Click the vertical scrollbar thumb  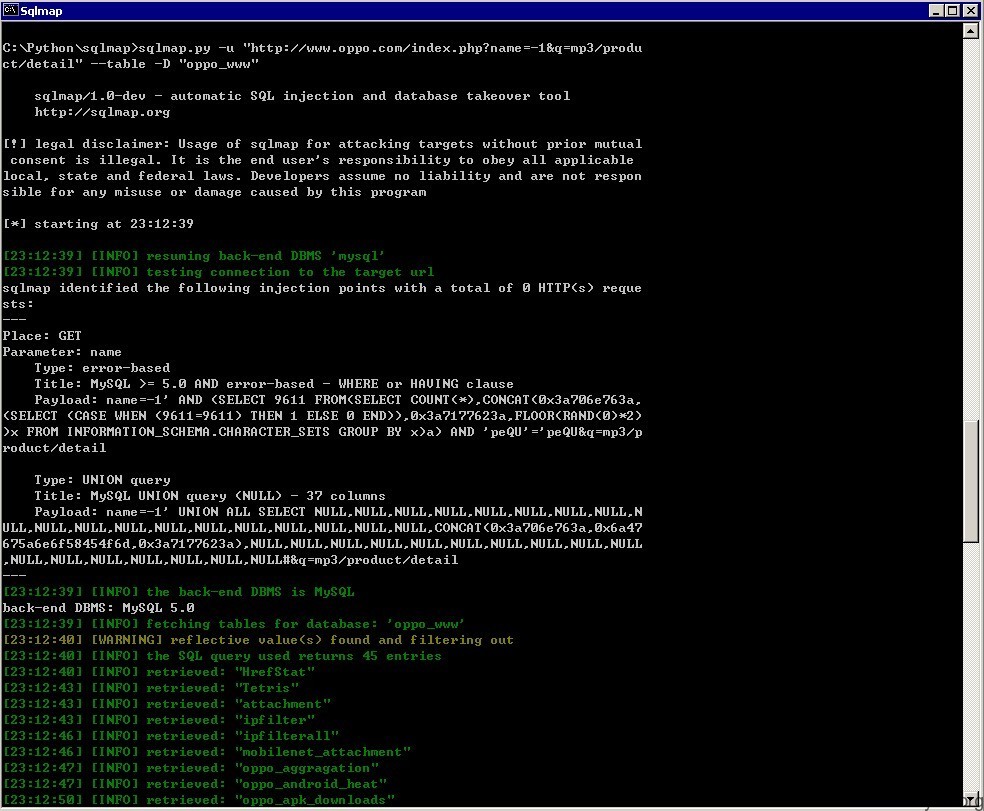971,481
